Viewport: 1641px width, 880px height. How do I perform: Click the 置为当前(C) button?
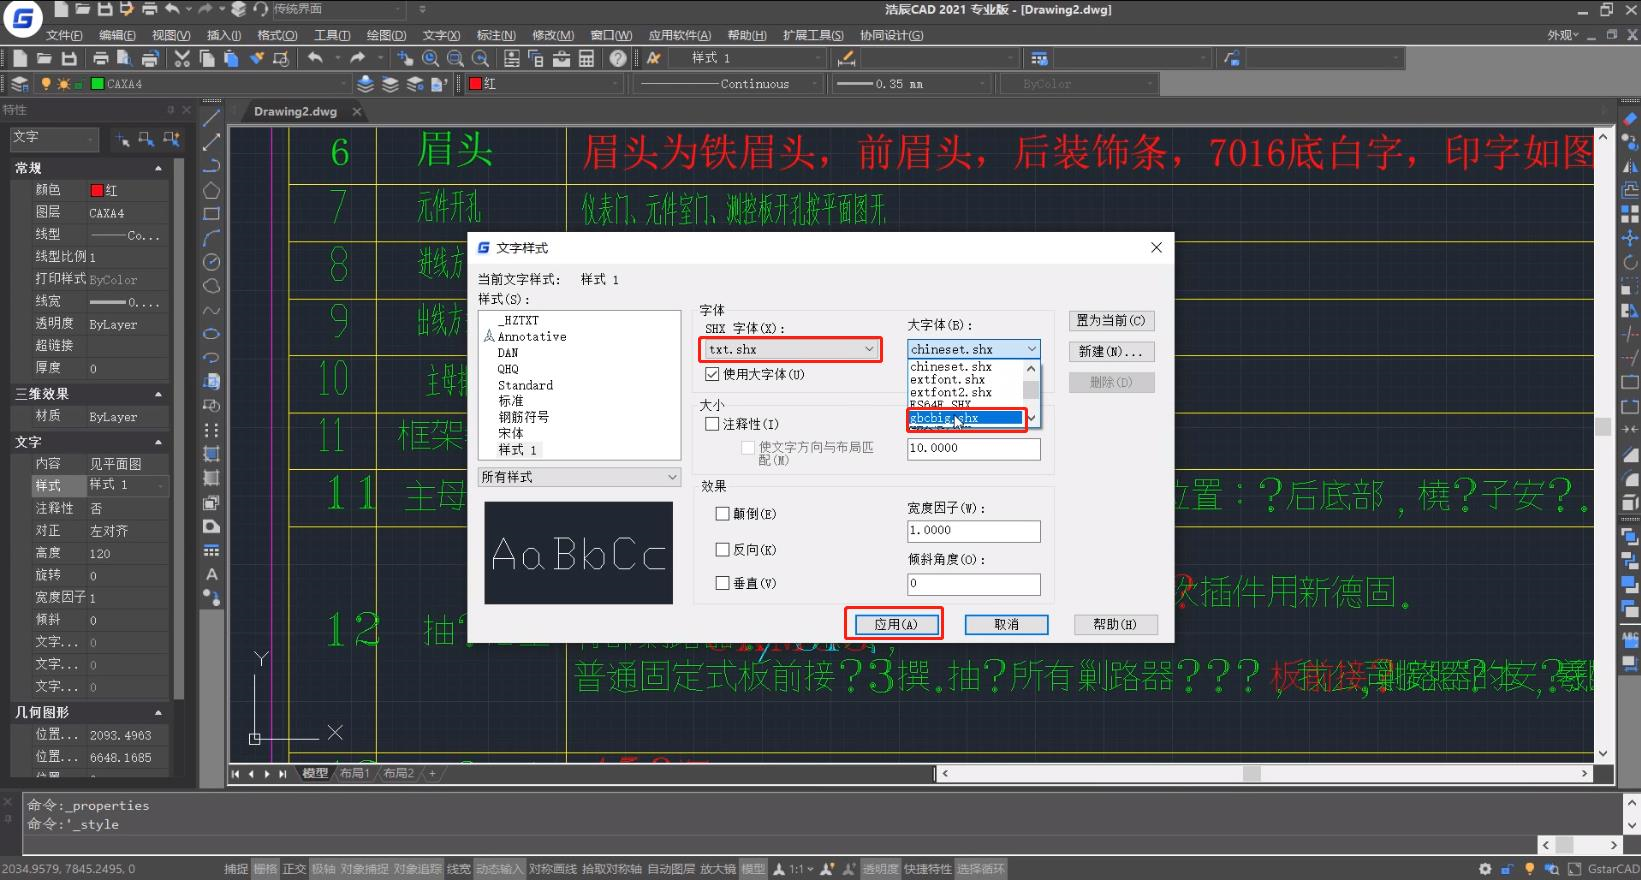point(1111,321)
